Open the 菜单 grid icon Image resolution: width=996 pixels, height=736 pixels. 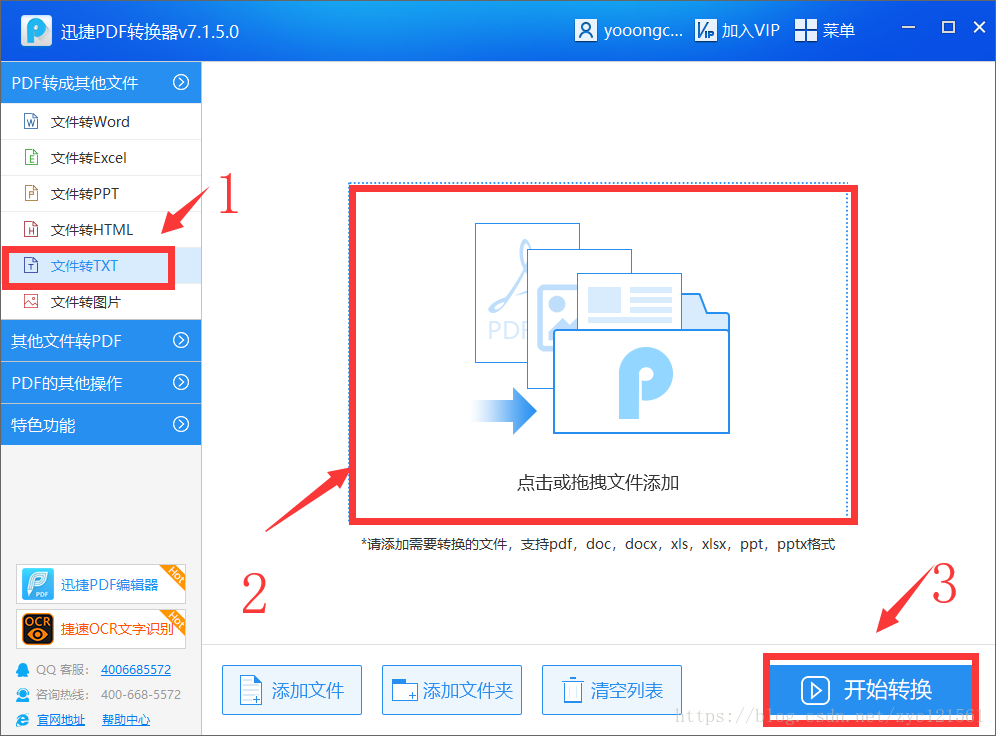pos(805,30)
